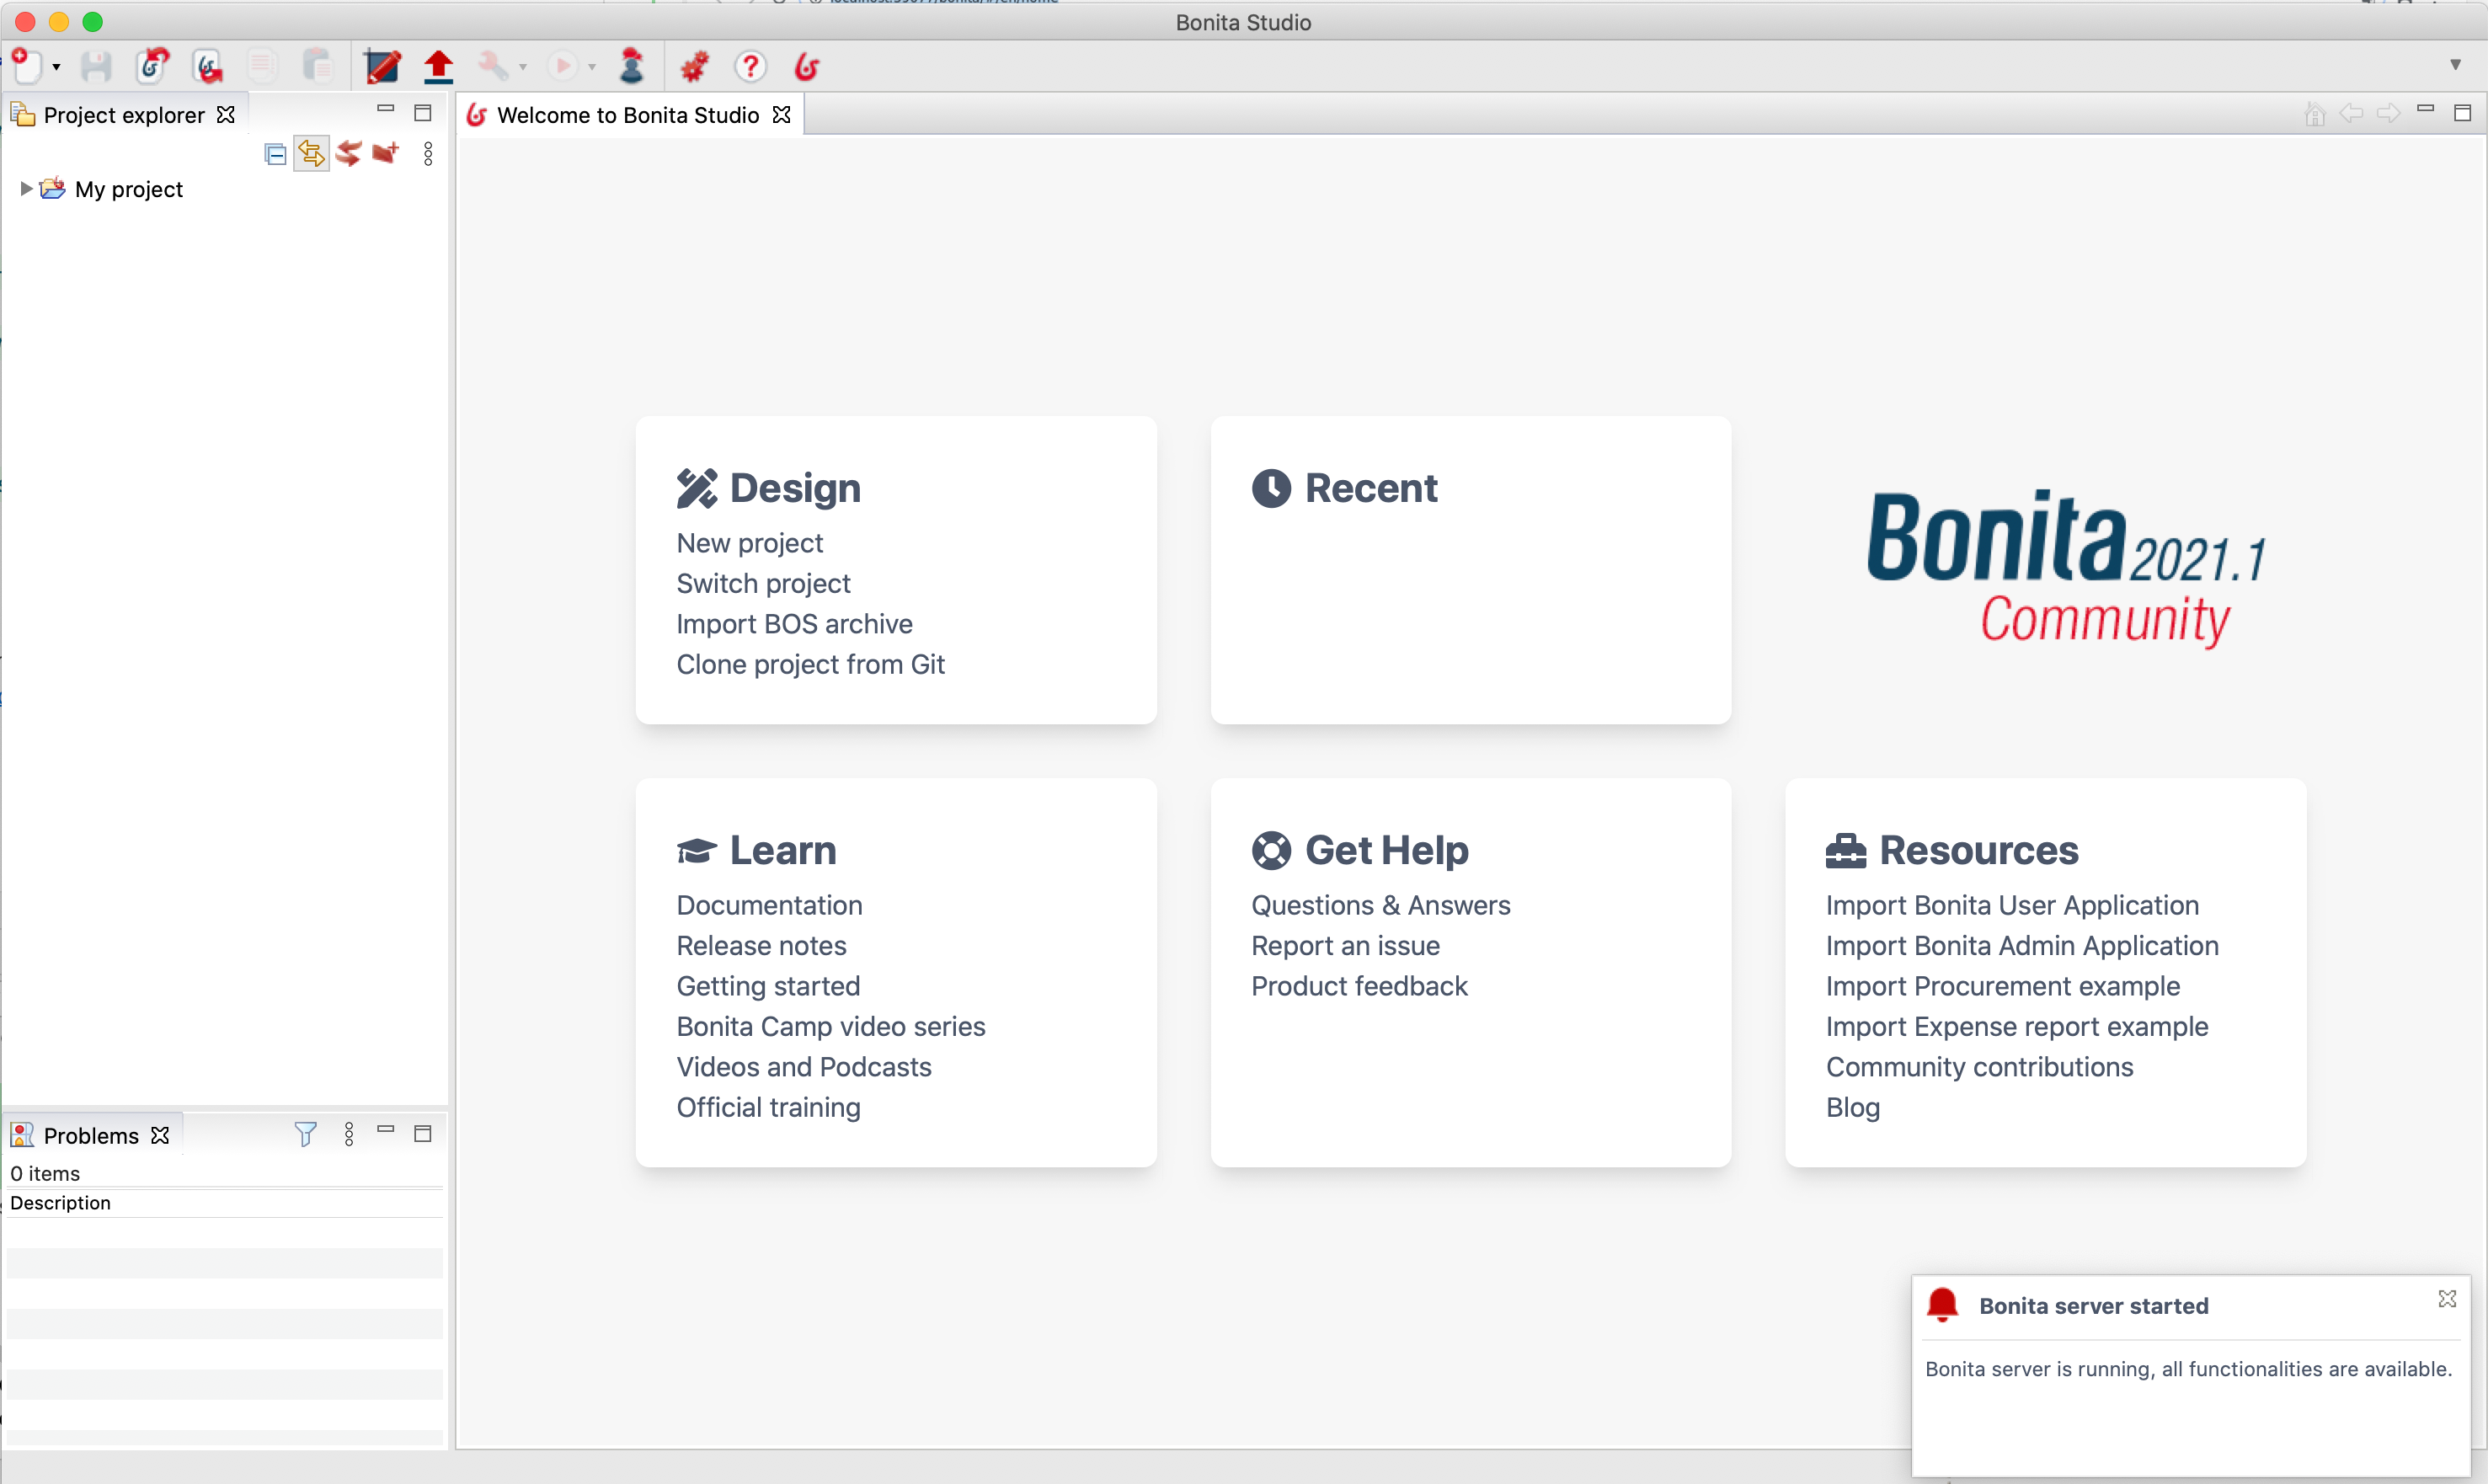The width and height of the screenshot is (2488, 1484).
Task: Open the toolbar overflow arrow at far right
Action: pos(2455,64)
